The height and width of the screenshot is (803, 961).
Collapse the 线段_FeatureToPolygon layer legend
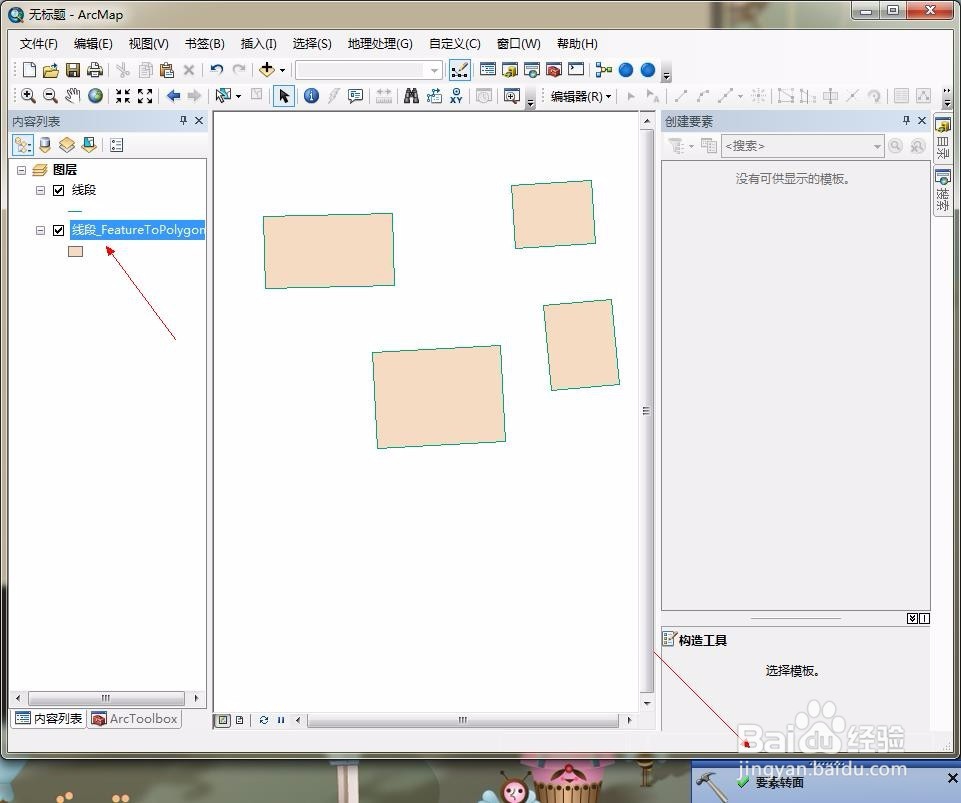(40, 230)
